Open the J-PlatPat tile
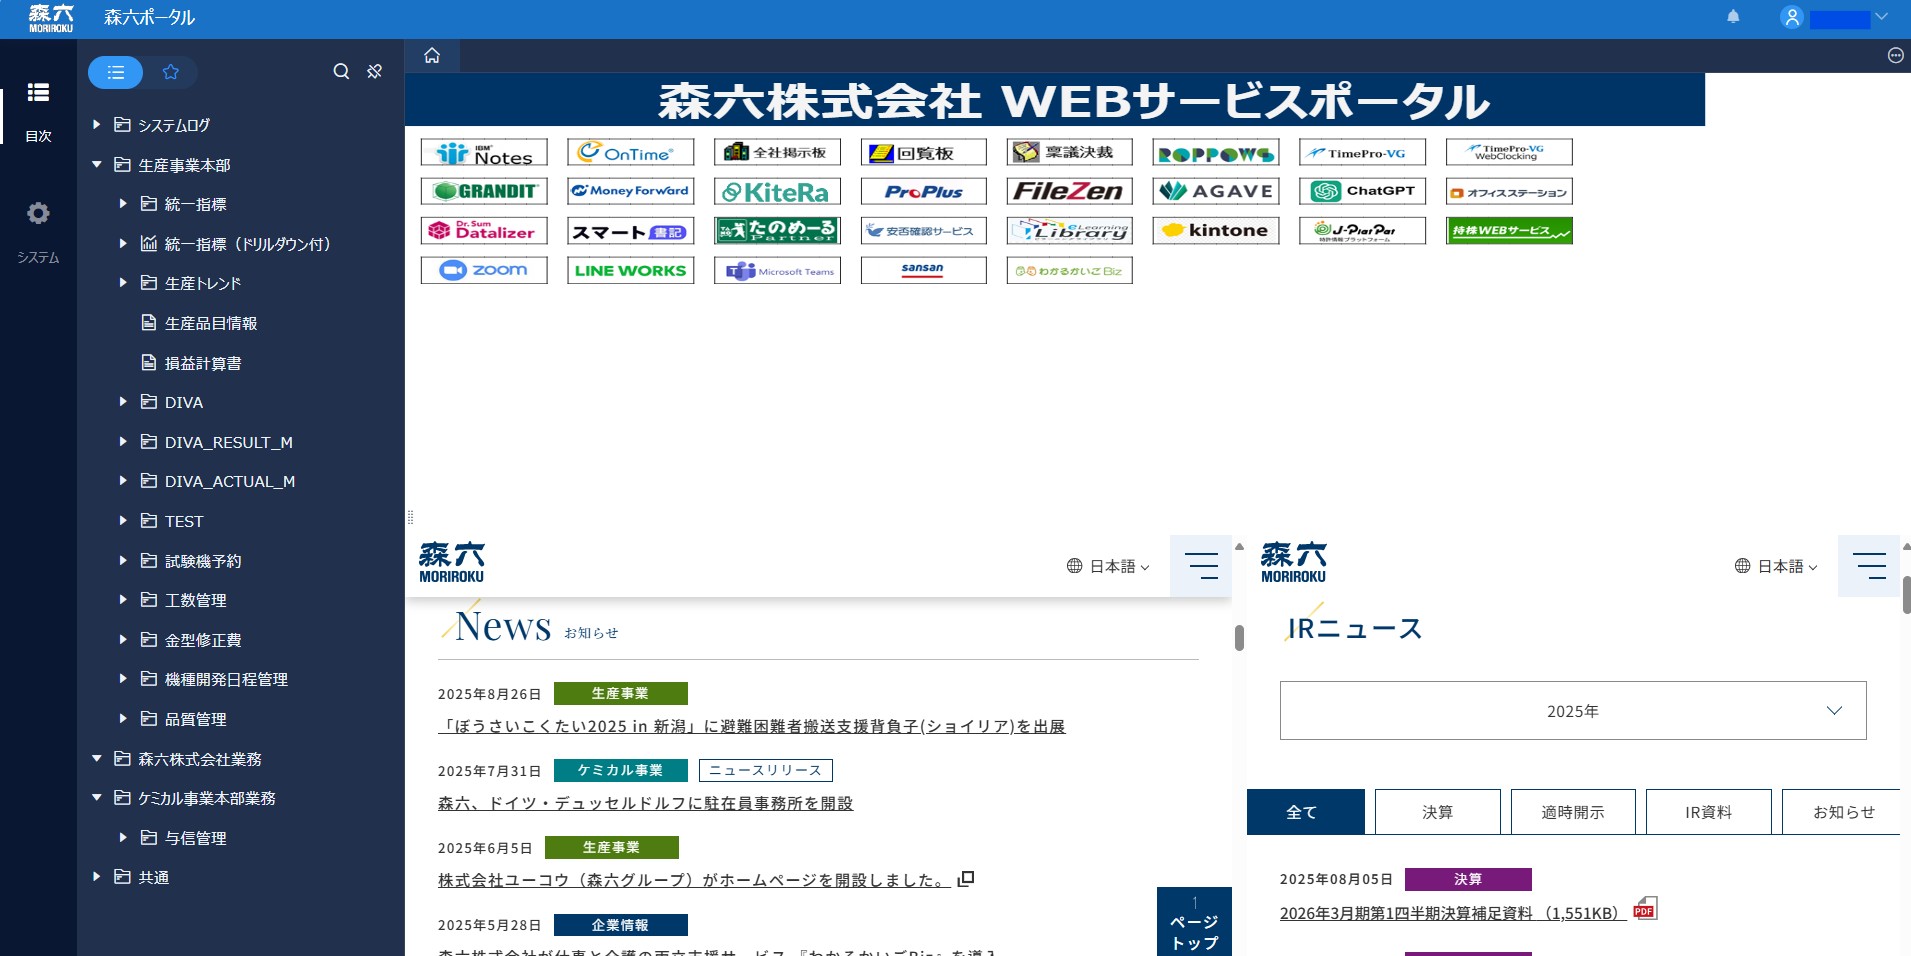Viewport: 1911px width, 956px height. coord(1362,231)
